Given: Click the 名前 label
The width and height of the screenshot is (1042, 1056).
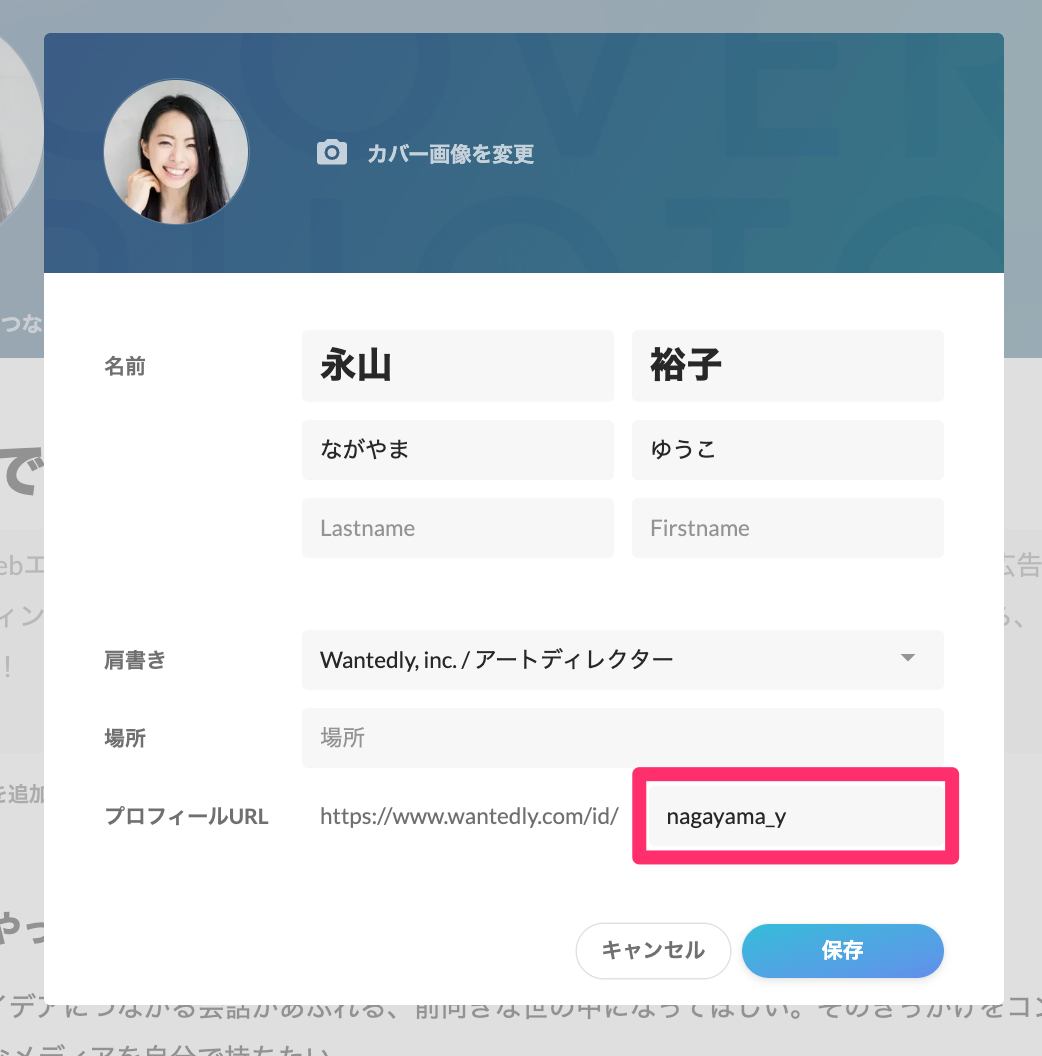Looking at the screenshot, I should 125,366.
